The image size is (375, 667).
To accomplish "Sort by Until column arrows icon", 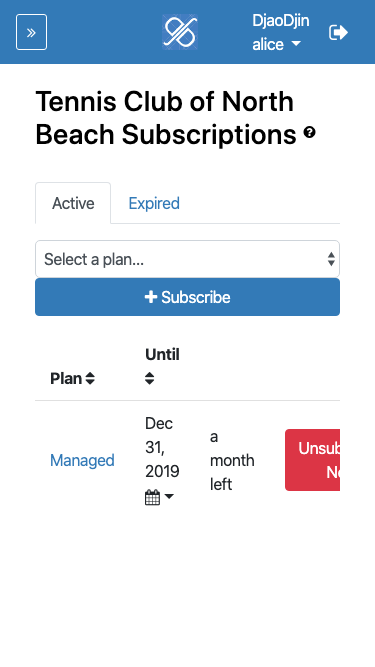I will tap(149, 378).
